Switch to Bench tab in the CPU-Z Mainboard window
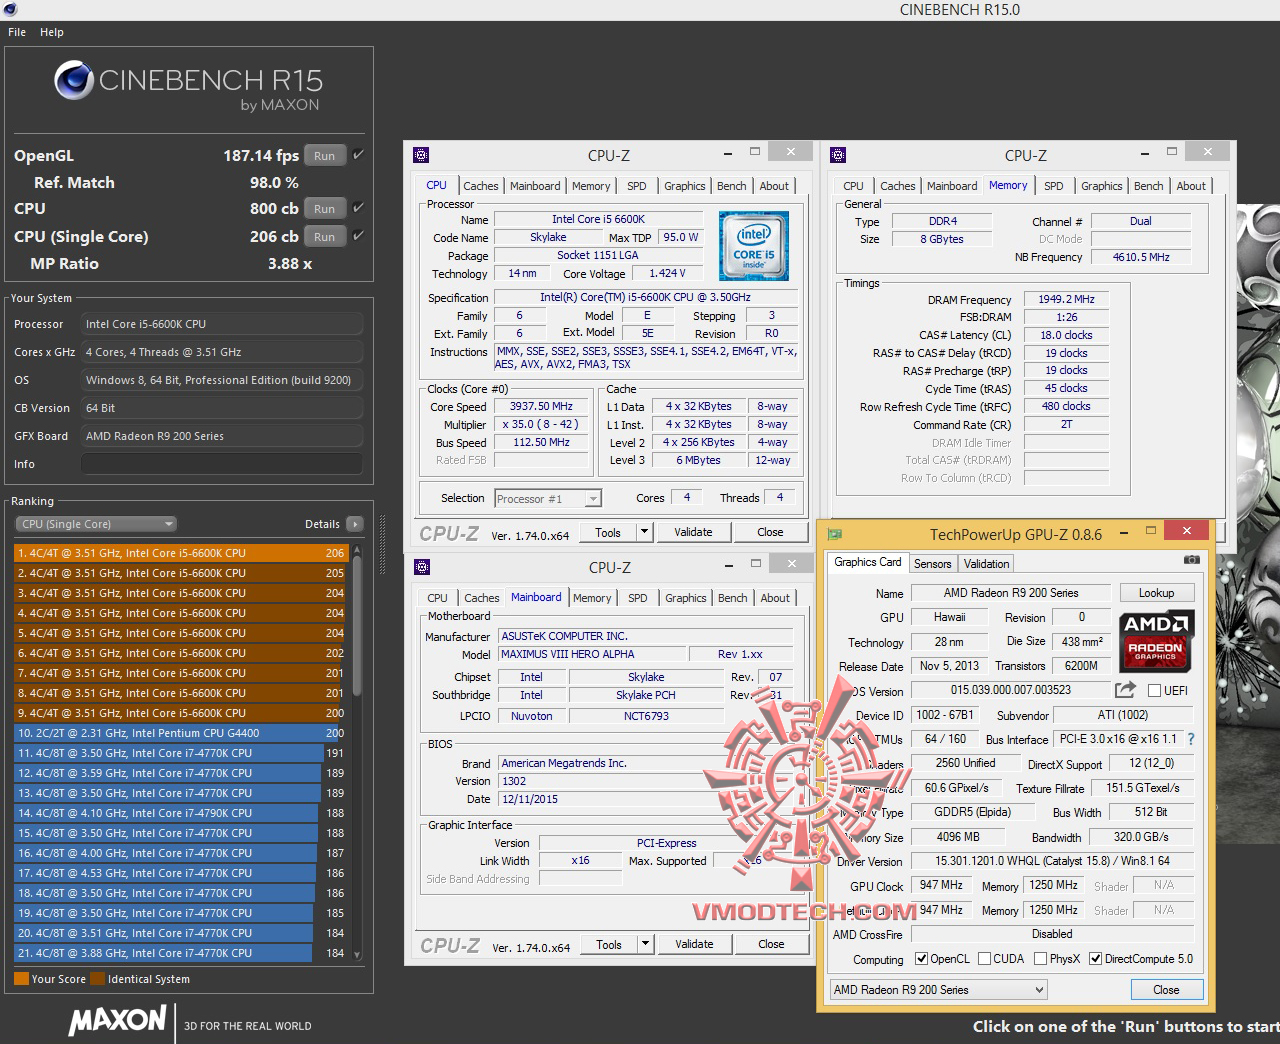 click(x=733, y=598)
